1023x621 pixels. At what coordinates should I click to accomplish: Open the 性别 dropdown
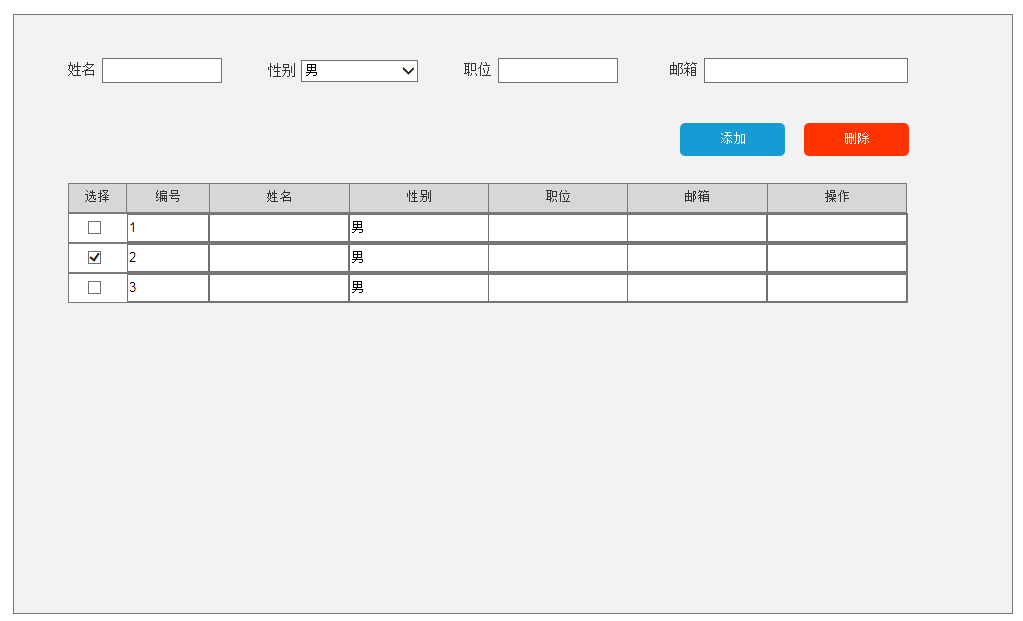pos(359,71)
